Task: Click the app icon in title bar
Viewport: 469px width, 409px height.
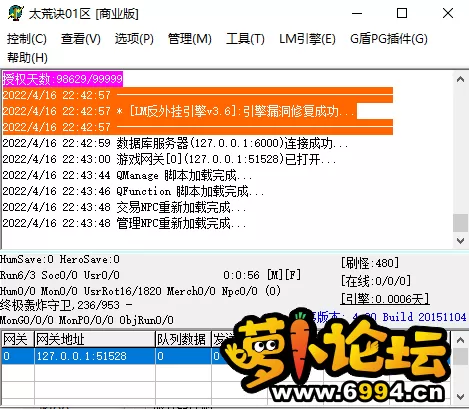Action: 16,13
